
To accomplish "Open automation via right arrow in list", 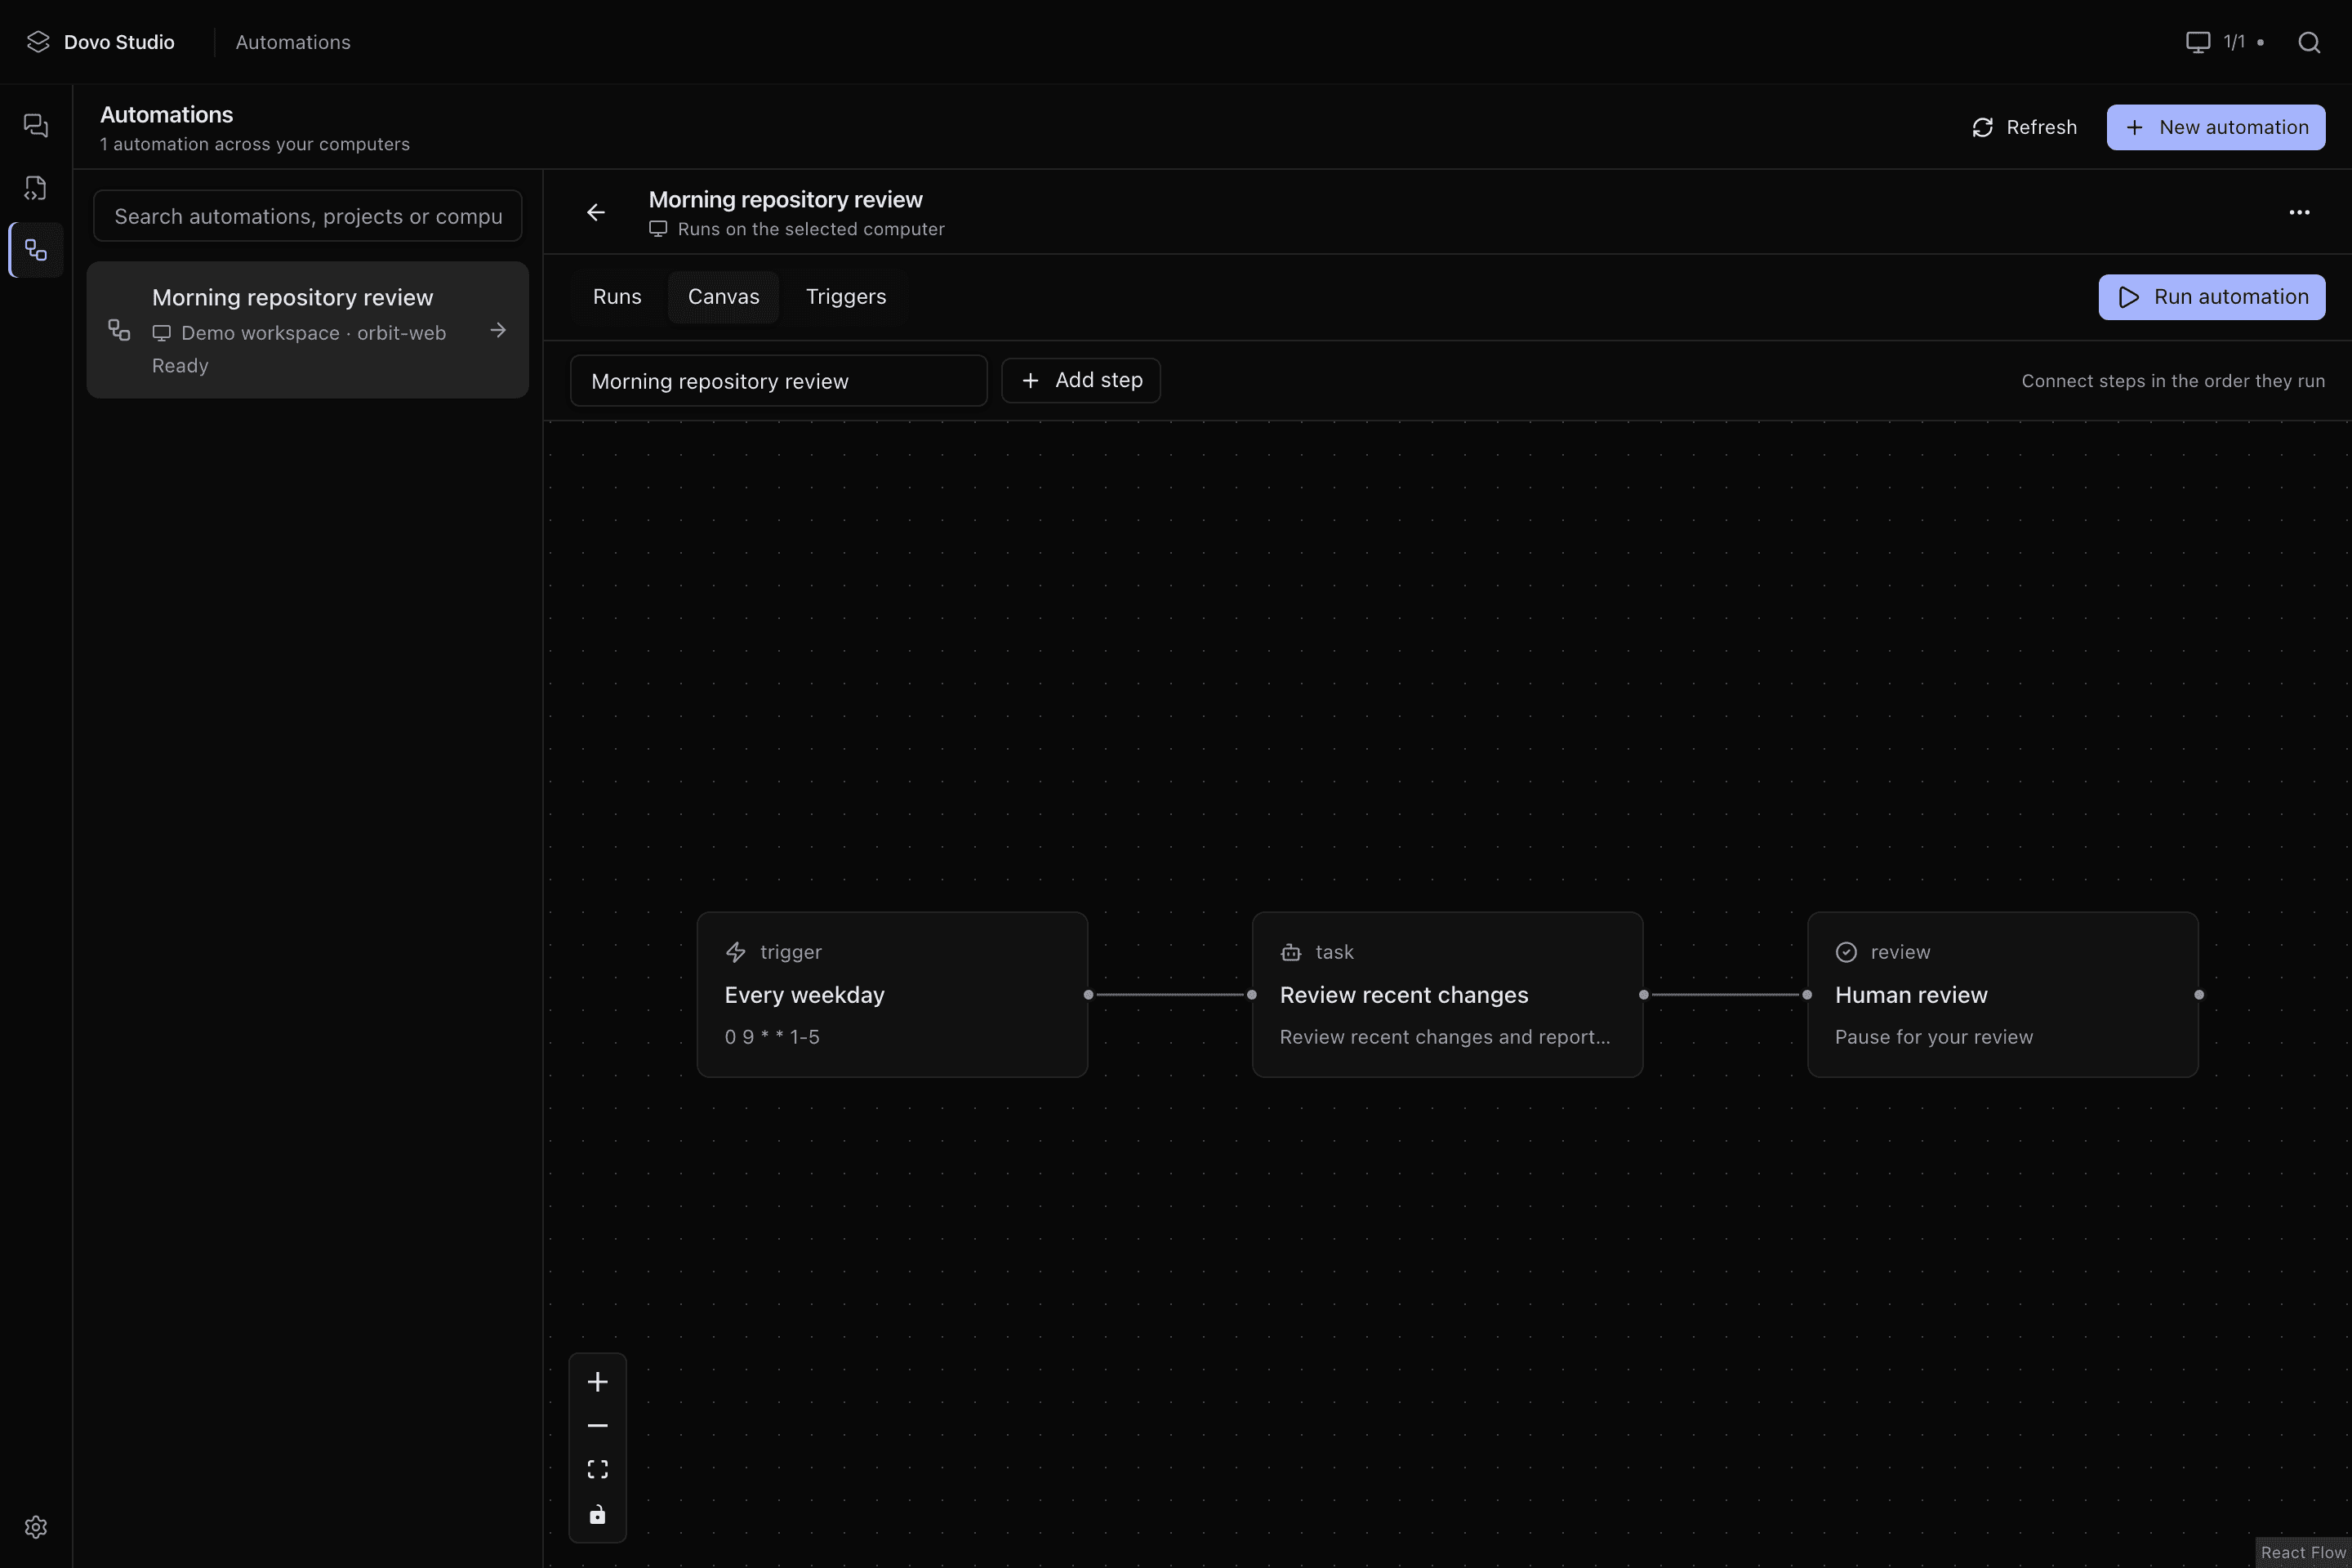I will click(x=498, y=330).
